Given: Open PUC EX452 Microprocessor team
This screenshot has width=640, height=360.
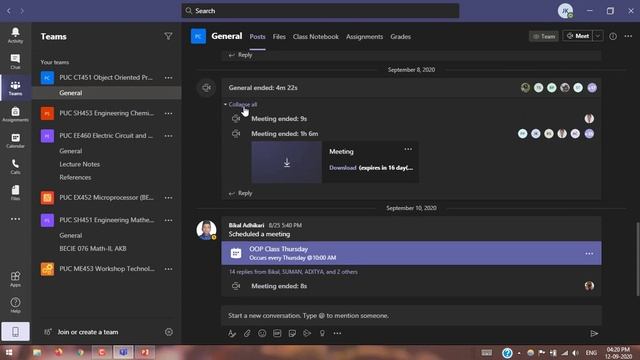Looking at the screenshot, I should click(106, 198).
